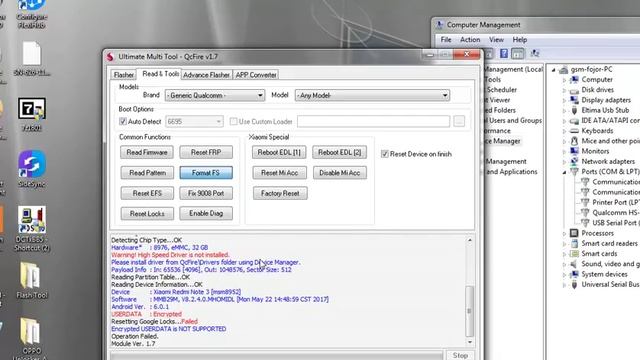Select the Flash Tool folder icon

[x=31, y=276]
